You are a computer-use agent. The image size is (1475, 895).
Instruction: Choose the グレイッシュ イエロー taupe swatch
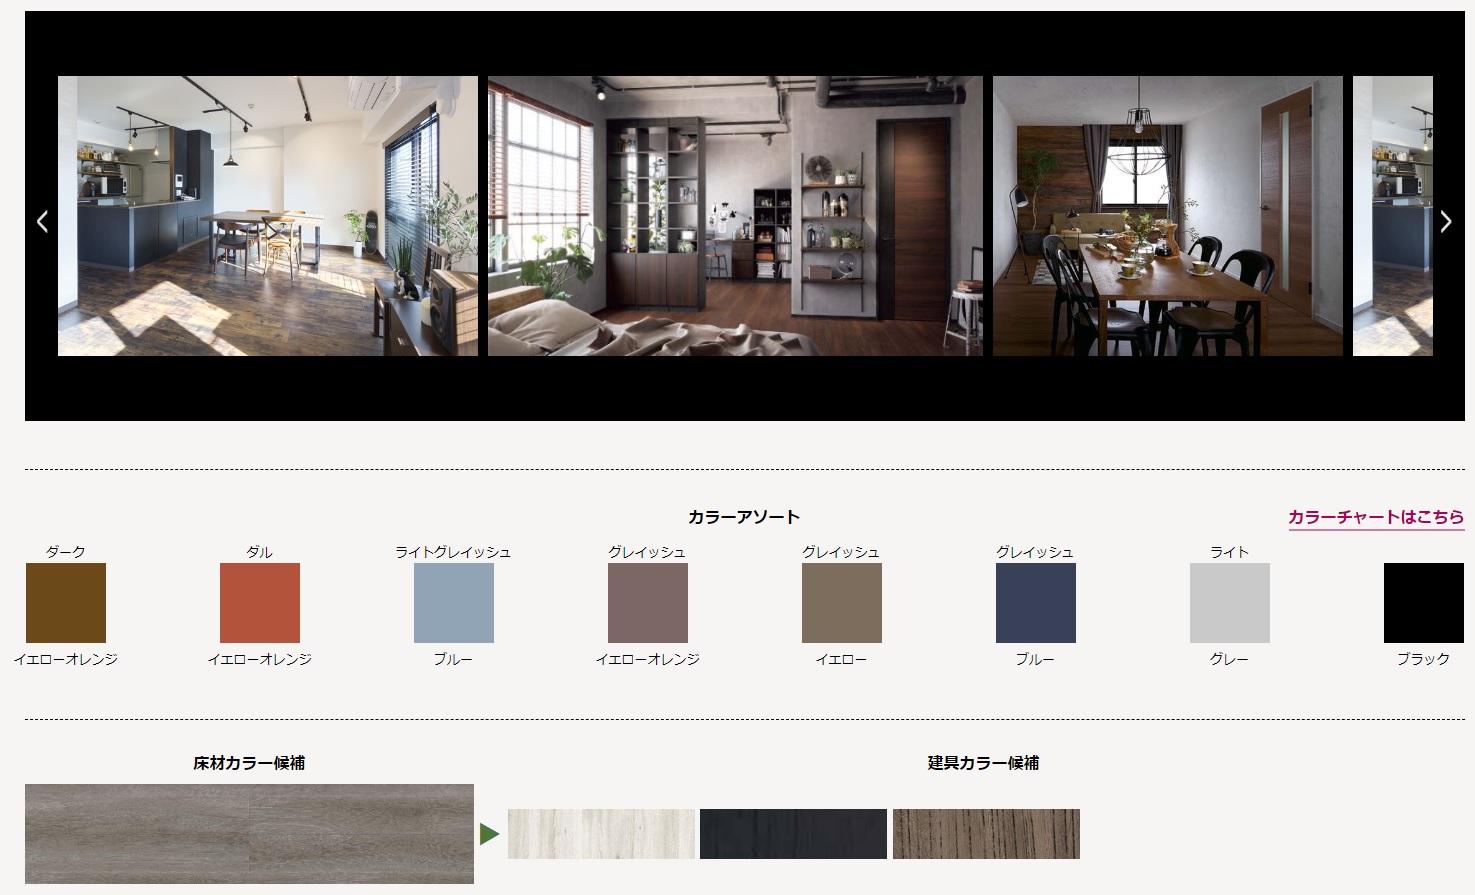842,603
